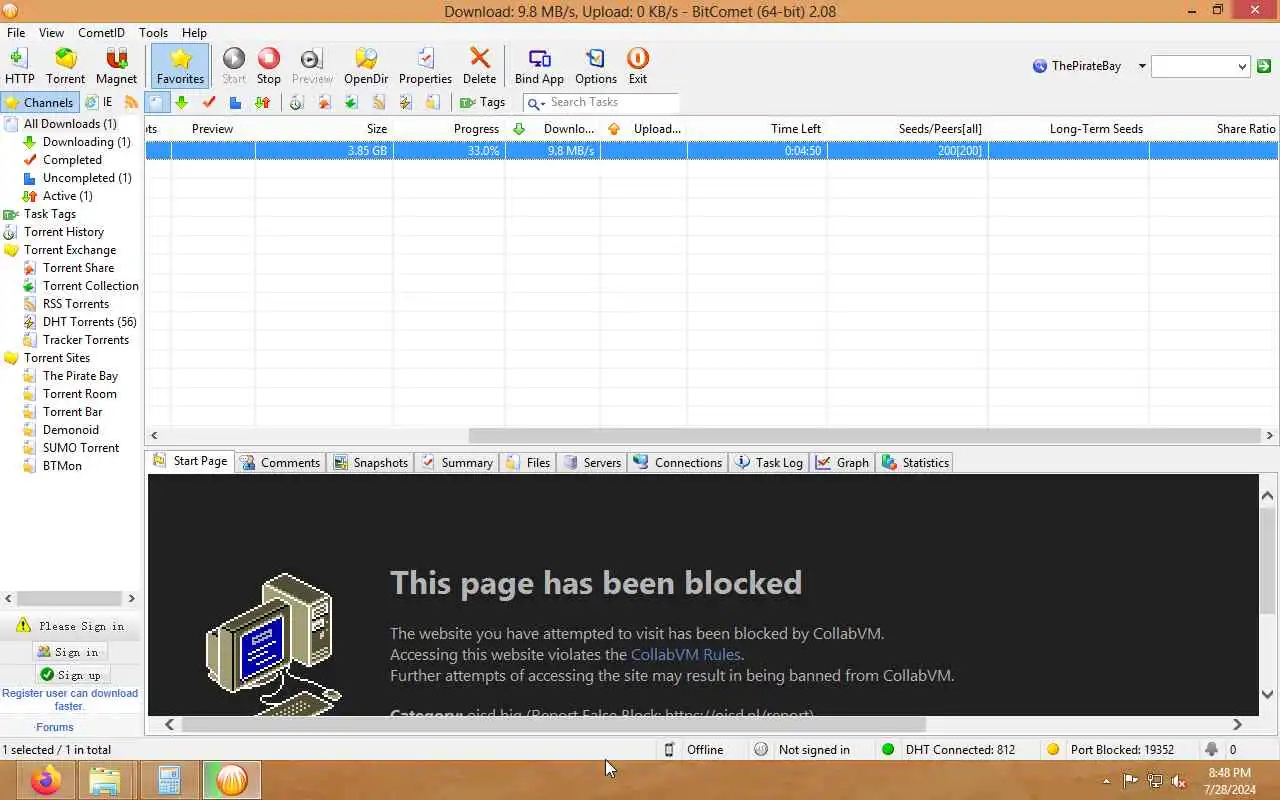Open the CometID menu
The image size is (1280, 800).
click(x=101, y=33)
